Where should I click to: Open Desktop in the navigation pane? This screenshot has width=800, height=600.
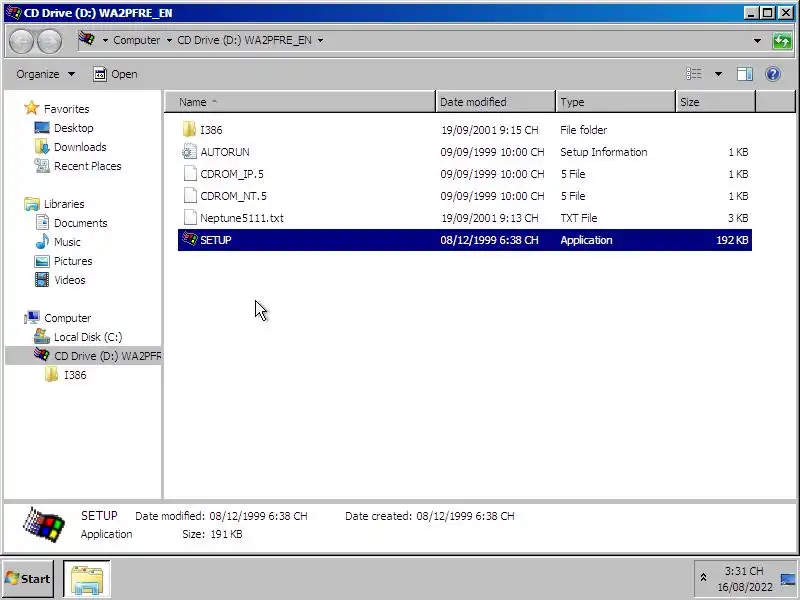tap(64, 128)
